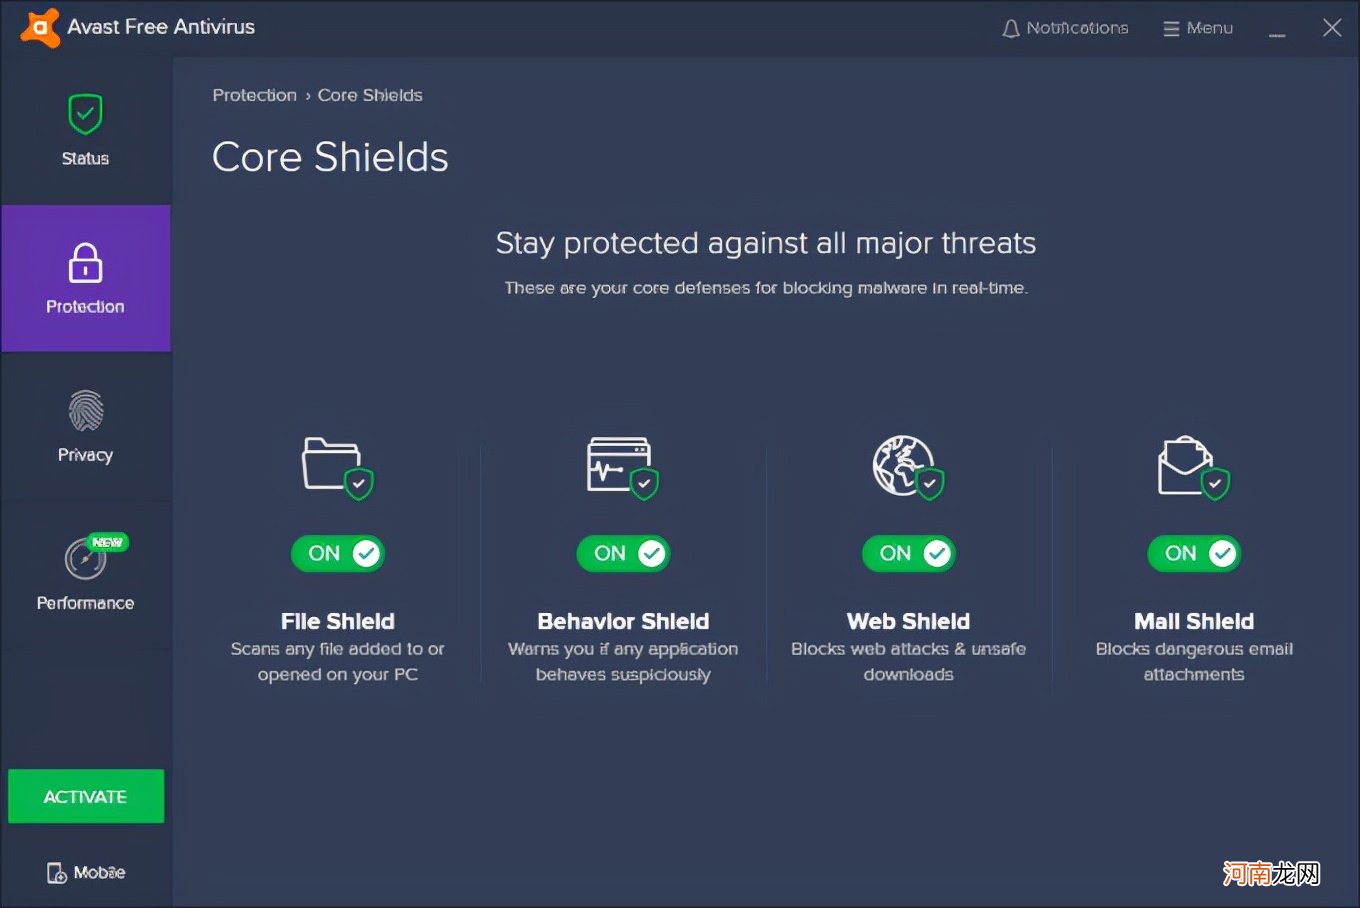
Task: Turn off the File Shield toggle
Action: click(338, 553)
